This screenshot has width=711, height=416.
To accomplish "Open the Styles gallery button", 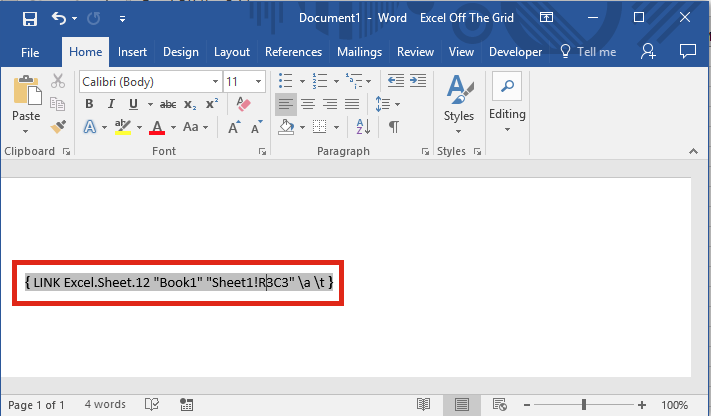I will pos(458,104).
